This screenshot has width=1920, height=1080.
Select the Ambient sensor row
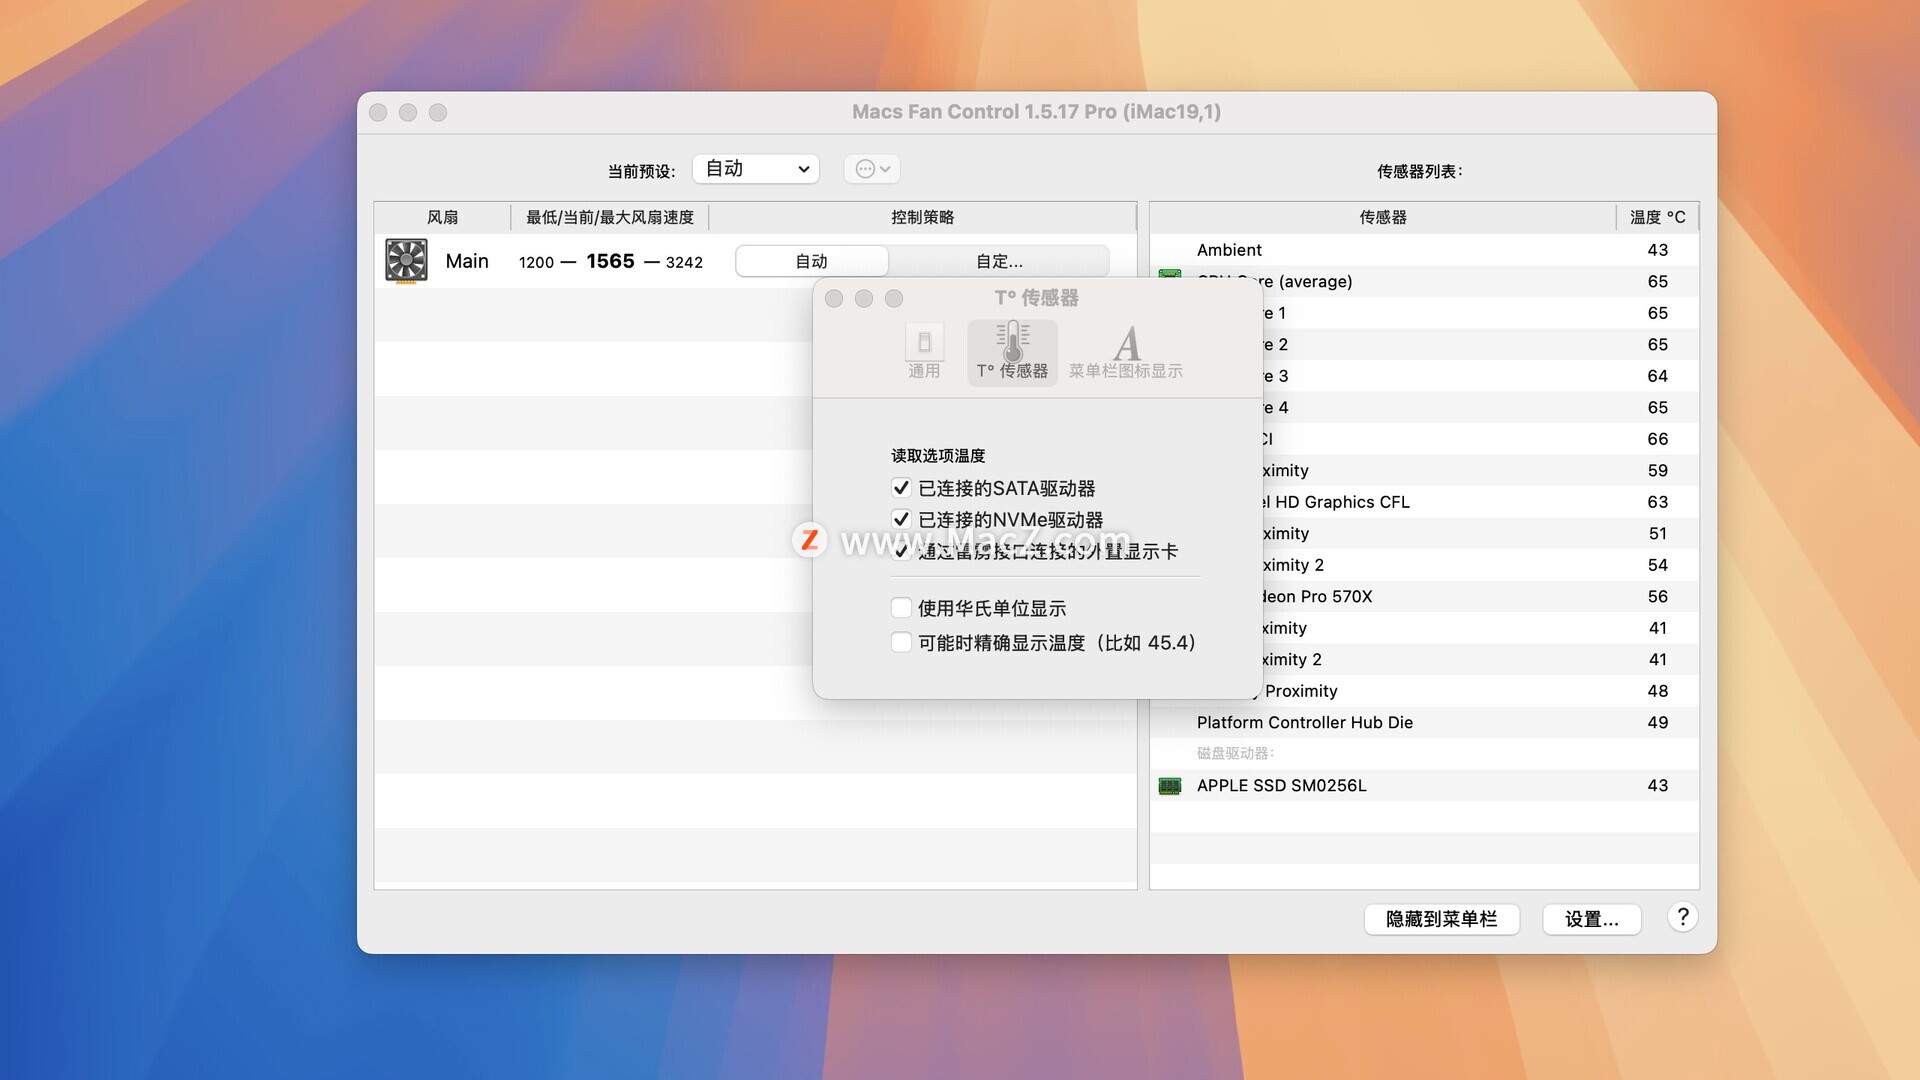1424,250
